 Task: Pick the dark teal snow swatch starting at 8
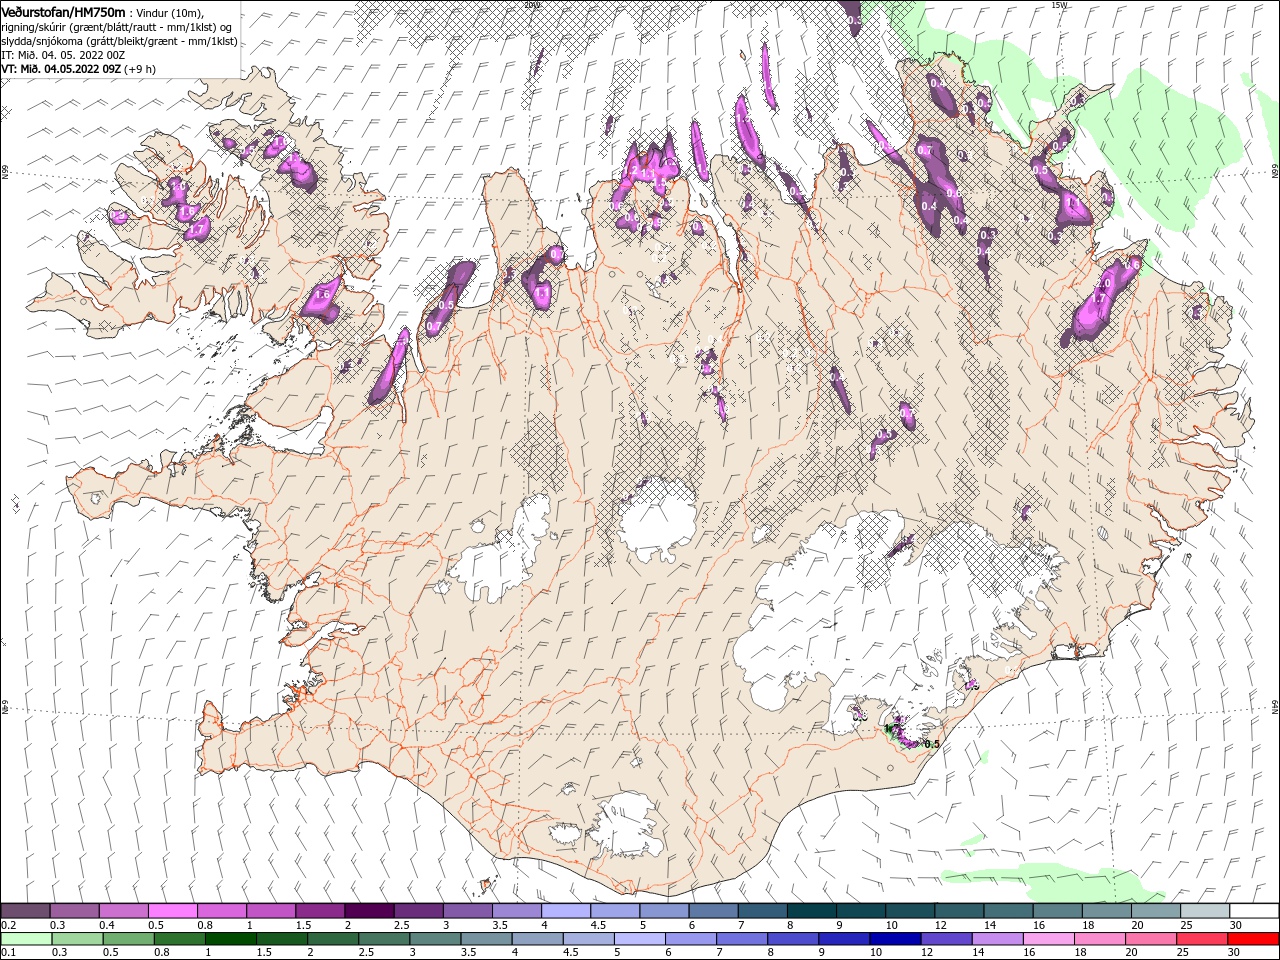tap(810, 911)
